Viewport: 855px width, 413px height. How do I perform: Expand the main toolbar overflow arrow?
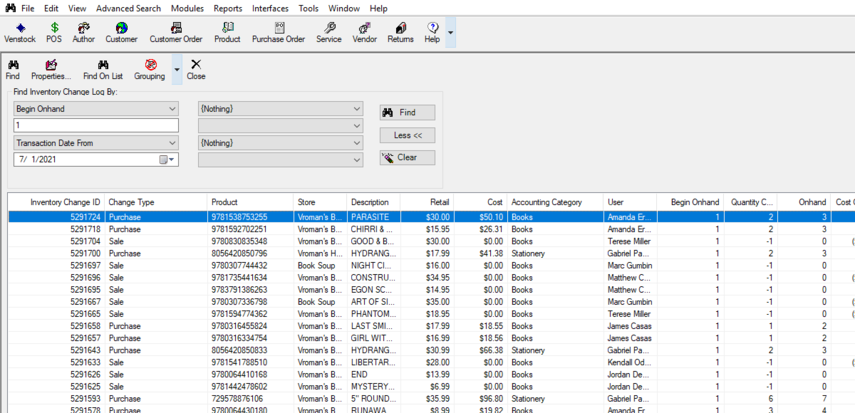click(x=450, y=33)
